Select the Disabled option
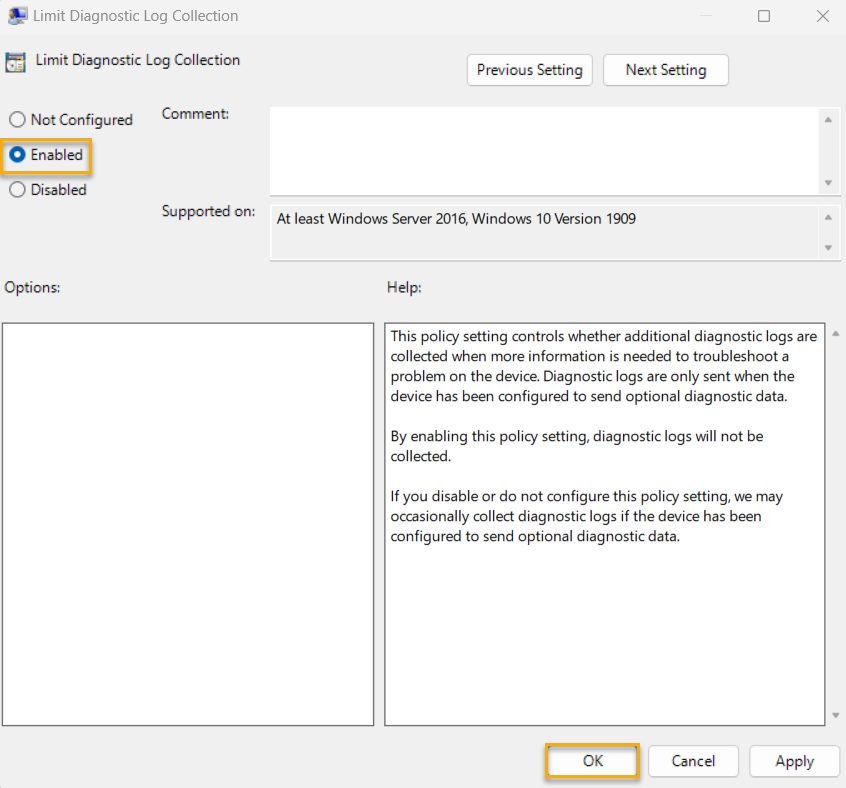 click(17, 189)
